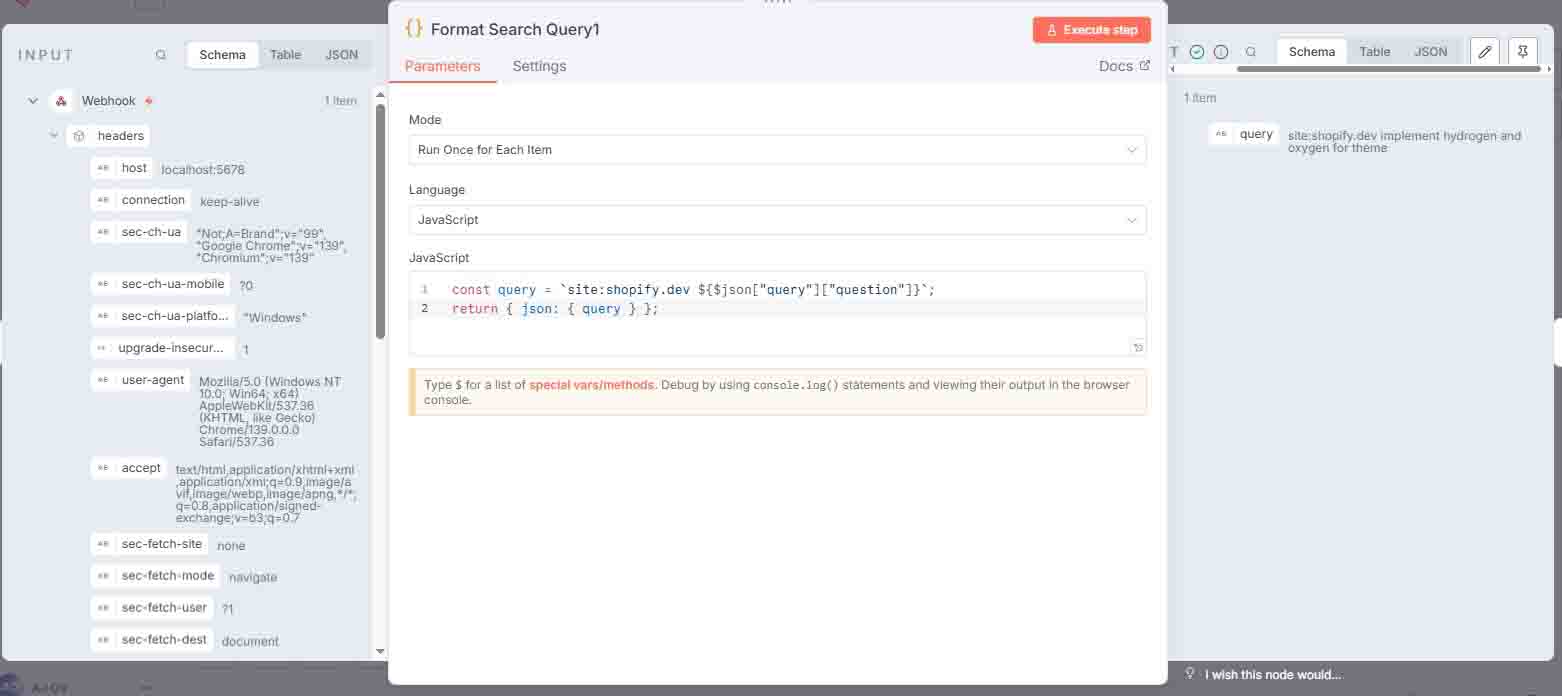Click the external link icon beside Docs
This screenshot has height=696, width=1562.
pyautogui.click(x=1144, y=65)
